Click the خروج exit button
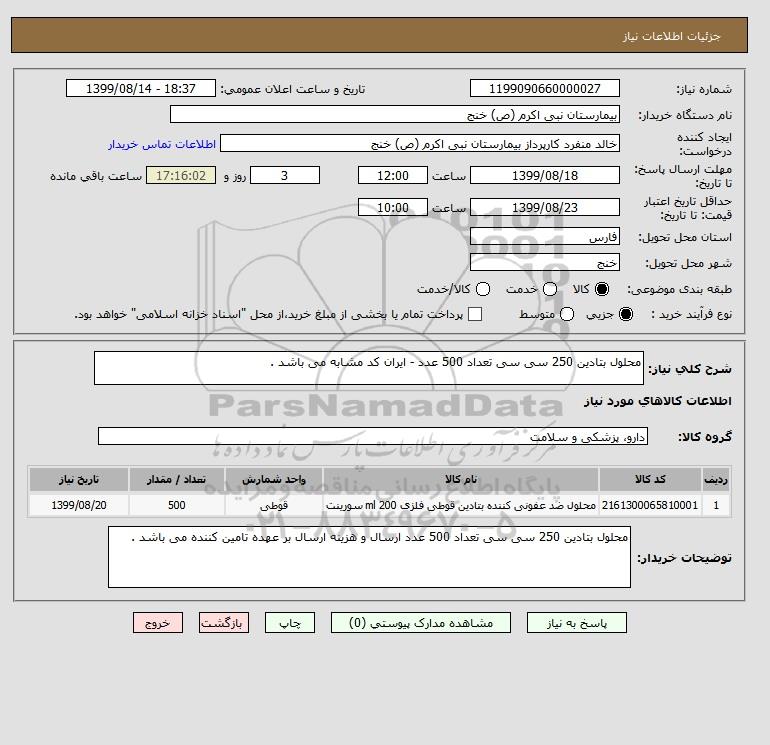 (158, 623)
